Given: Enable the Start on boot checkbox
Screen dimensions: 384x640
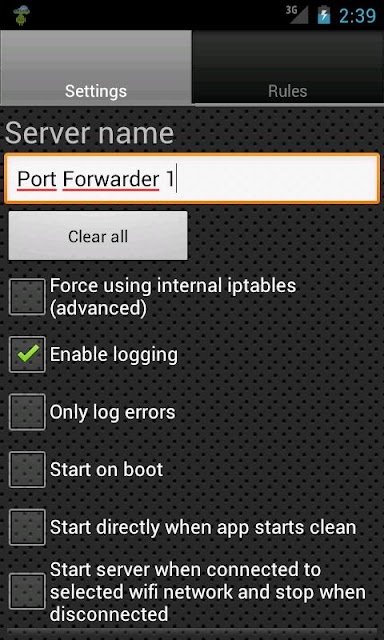Looking at the screenshot, I should (x=27, y=469).
